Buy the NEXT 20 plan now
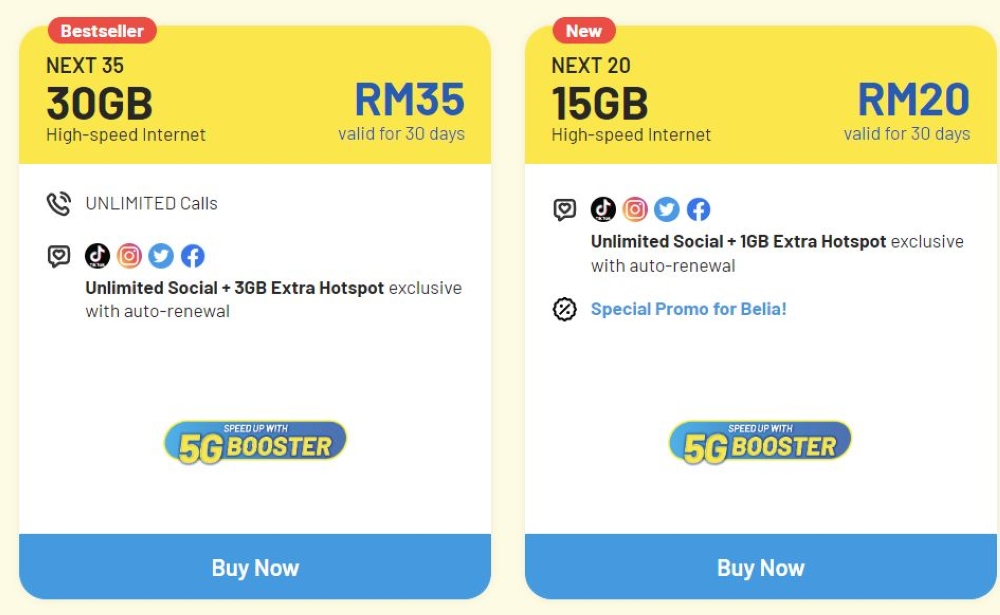The height and width of the screenshot is (615, 1000). [x=761, y=567]
